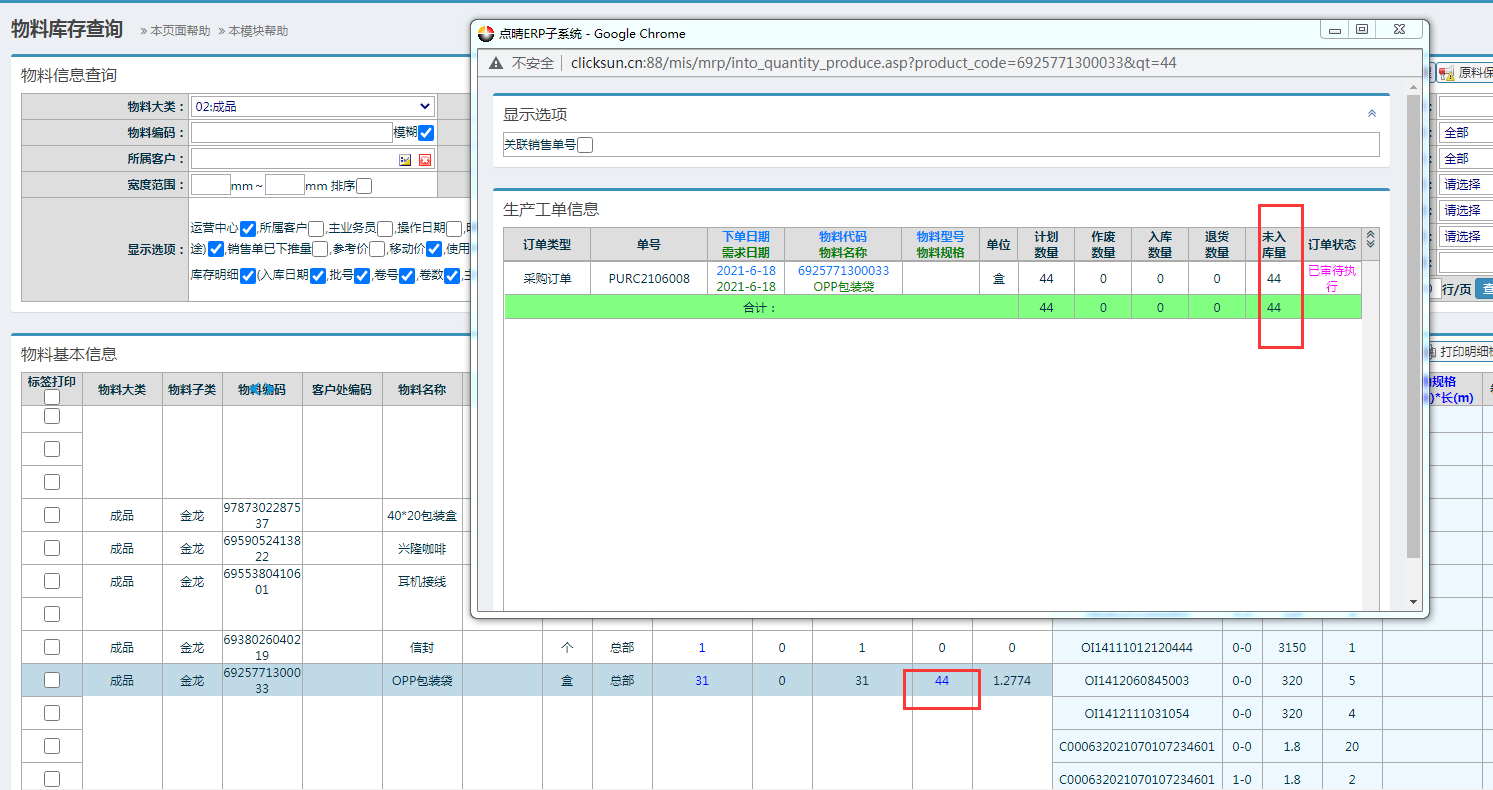The image size is (1493, 790).
Task: Click the blue 44 quantity in OPP包装袋 row
Action: (941, 680)
